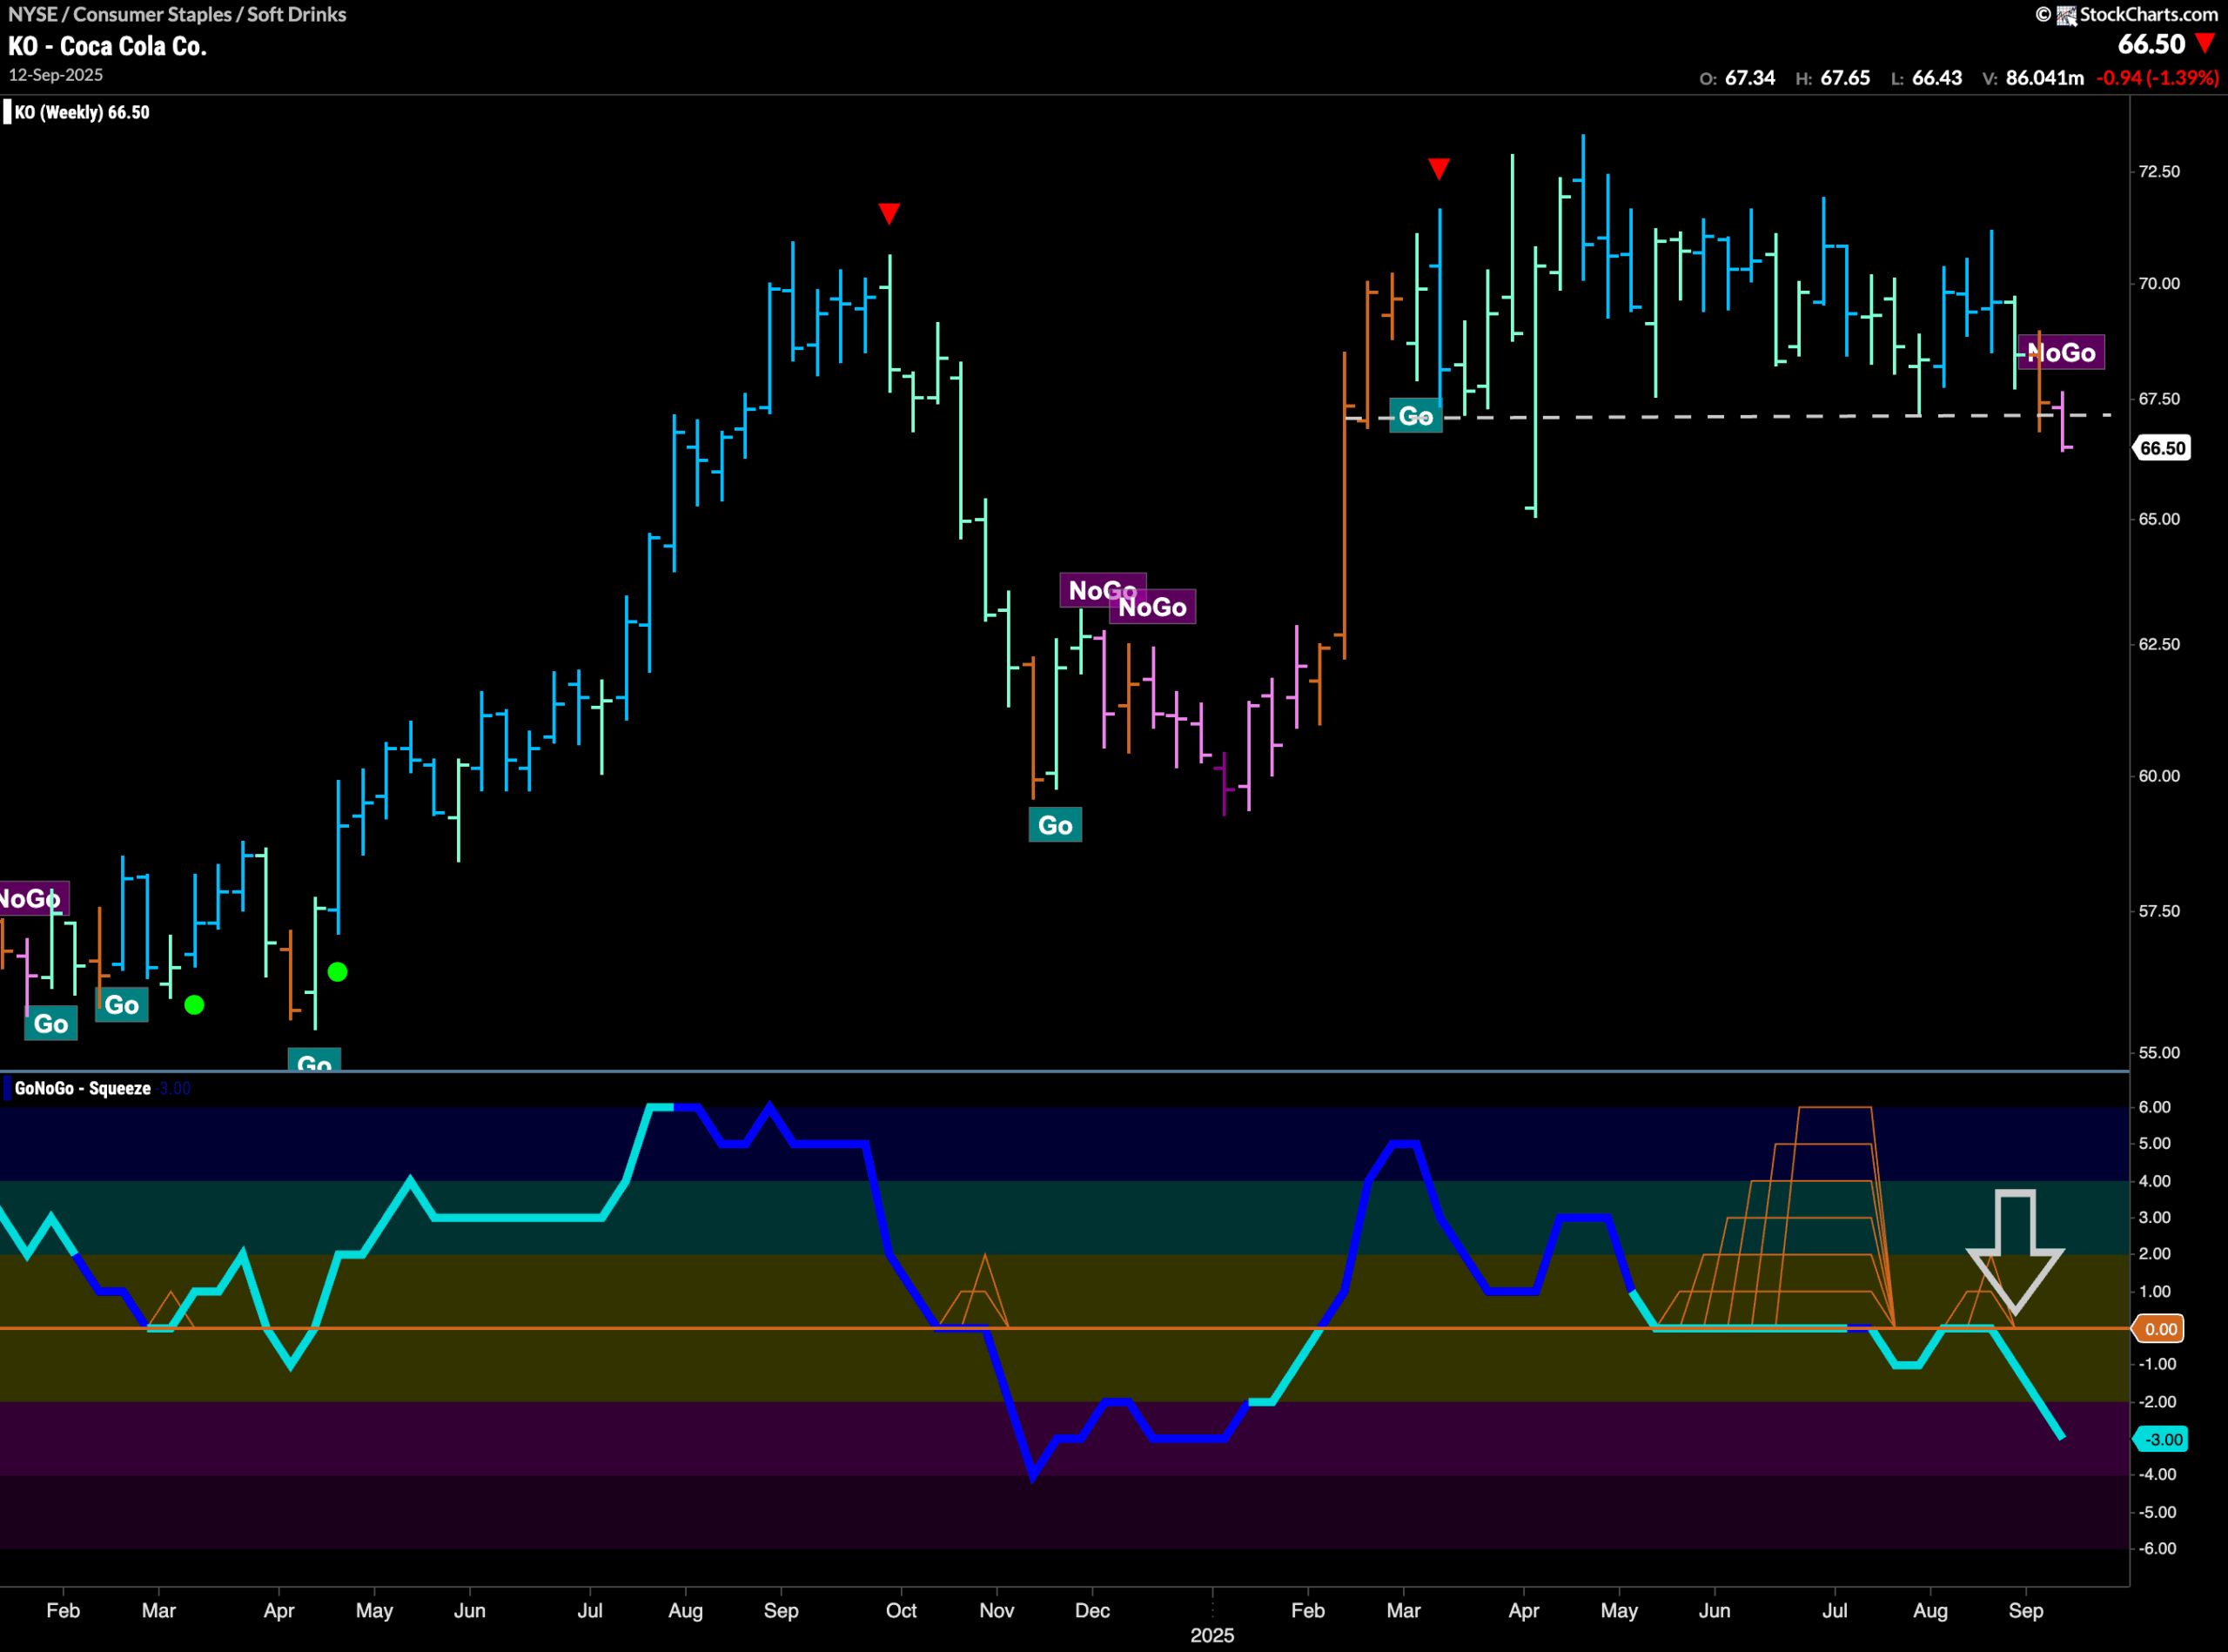Click the -4.00 oscillator axis label
Viewport: 2228px width, 1652px height.
2157,1474
